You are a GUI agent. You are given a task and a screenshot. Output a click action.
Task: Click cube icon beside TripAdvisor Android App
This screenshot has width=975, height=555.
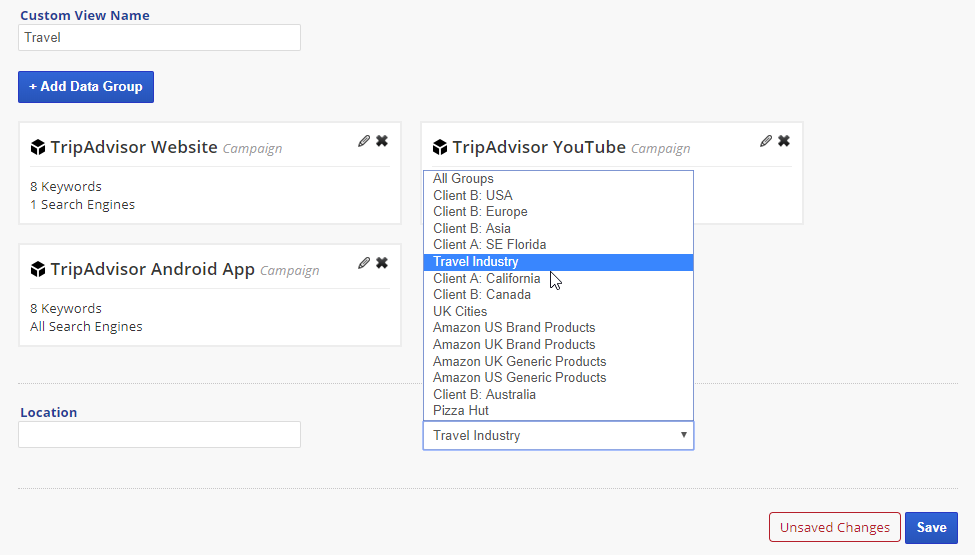tap(38, 270)
